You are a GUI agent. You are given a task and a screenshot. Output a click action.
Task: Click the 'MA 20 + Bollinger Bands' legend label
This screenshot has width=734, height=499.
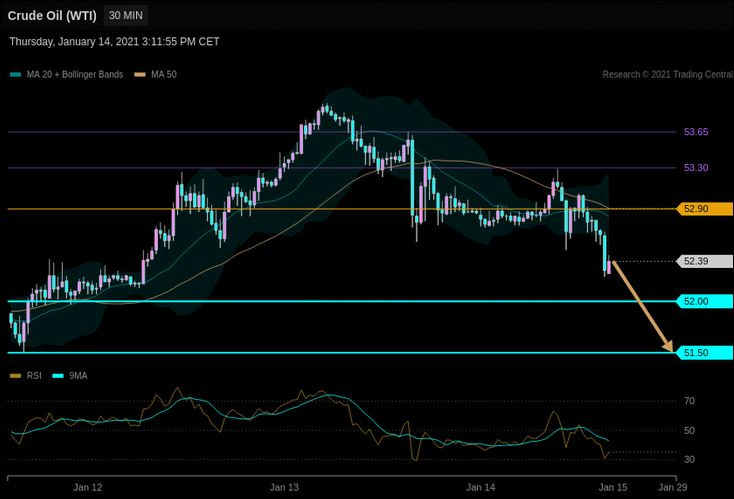[75, 74]
